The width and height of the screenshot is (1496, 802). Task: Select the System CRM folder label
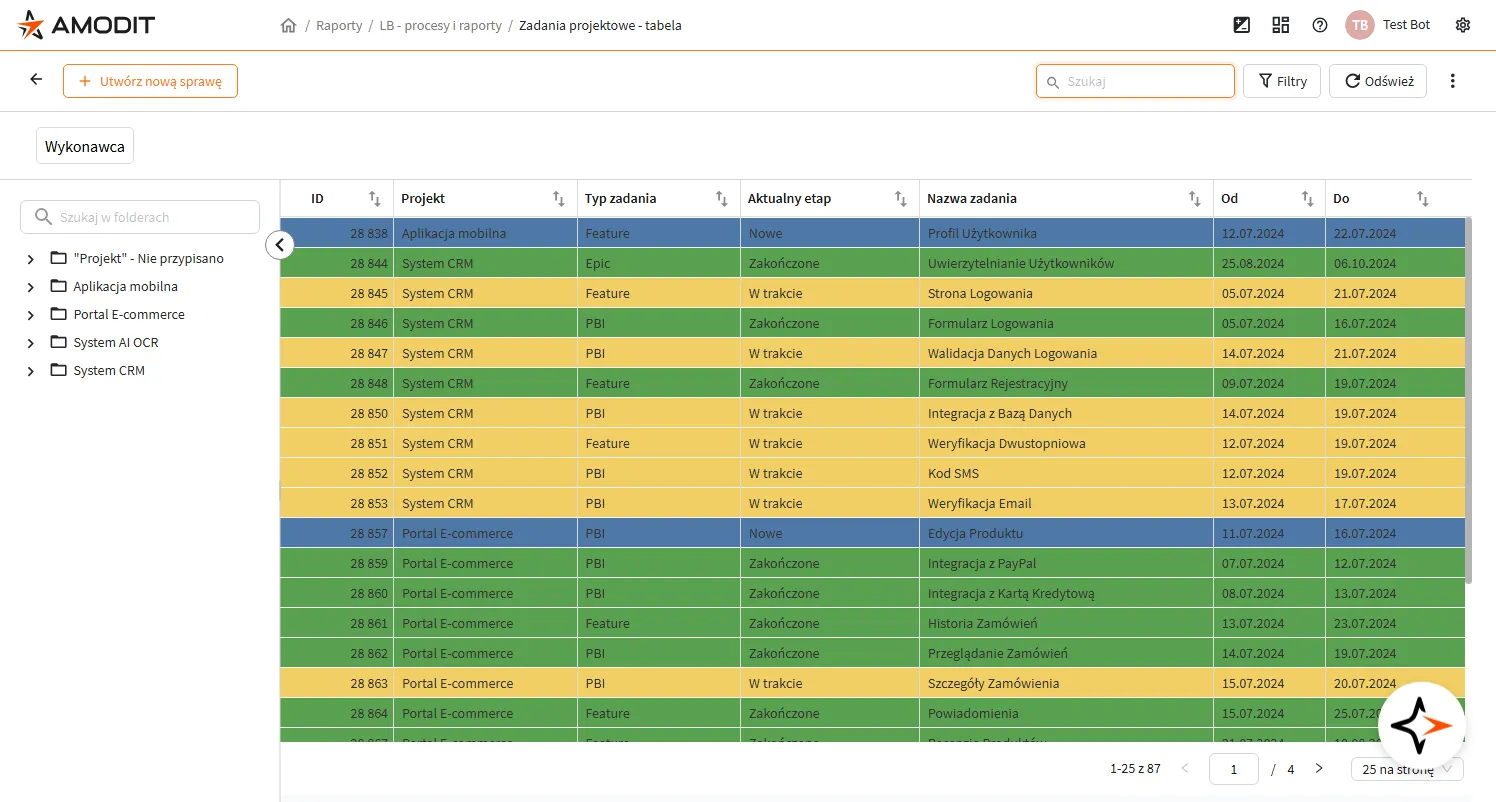pos(109,371)
